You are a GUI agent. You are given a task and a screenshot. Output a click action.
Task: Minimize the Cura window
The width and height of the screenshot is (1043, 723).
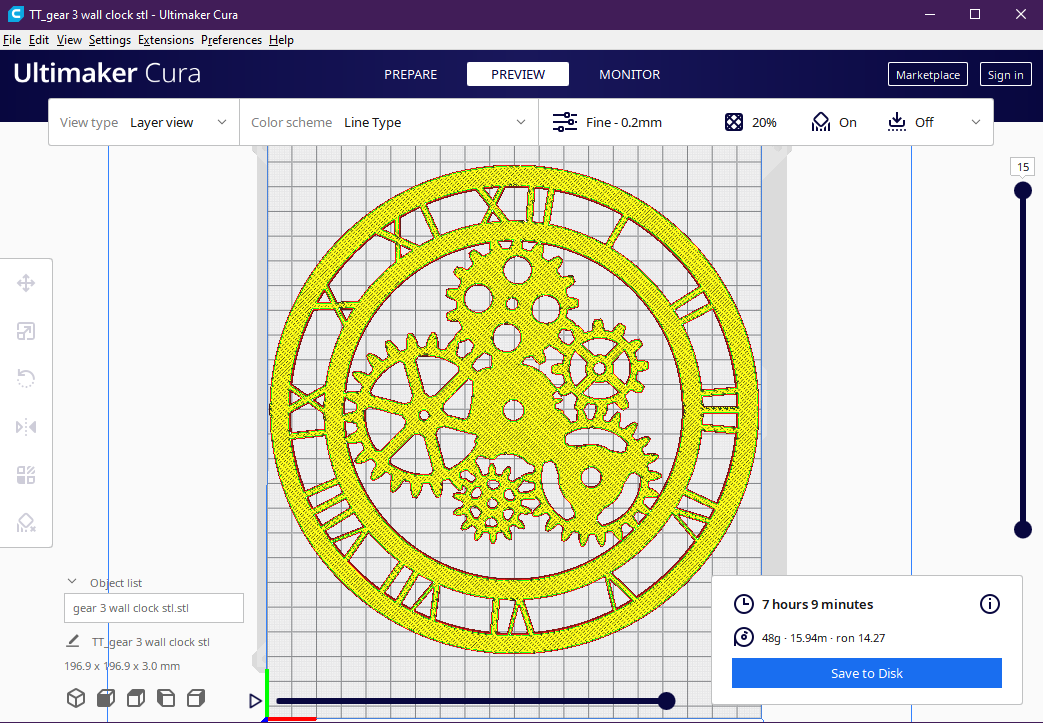(x=930, y=14)
